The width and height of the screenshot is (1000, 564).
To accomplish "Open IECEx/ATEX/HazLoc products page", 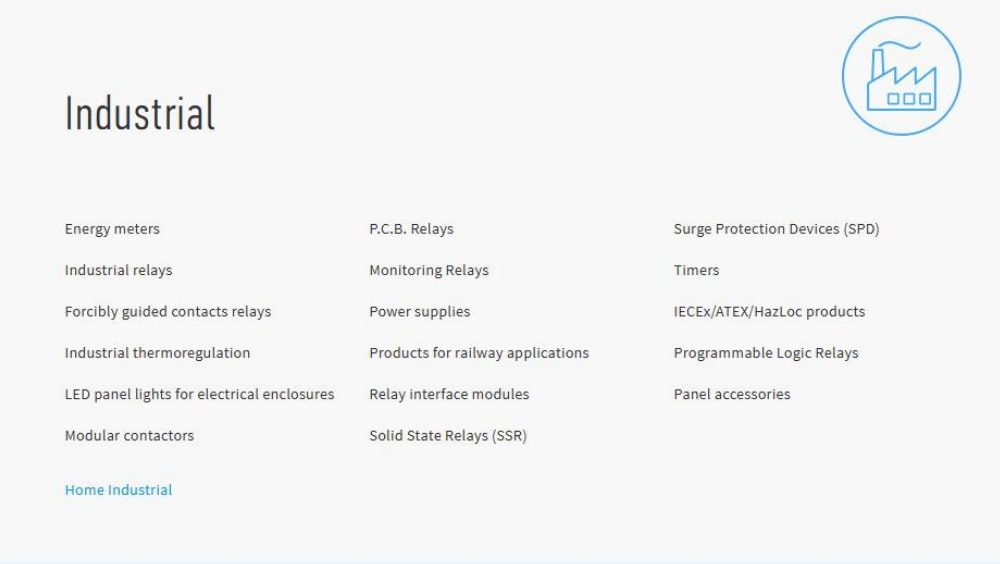I will coord(769,311).
